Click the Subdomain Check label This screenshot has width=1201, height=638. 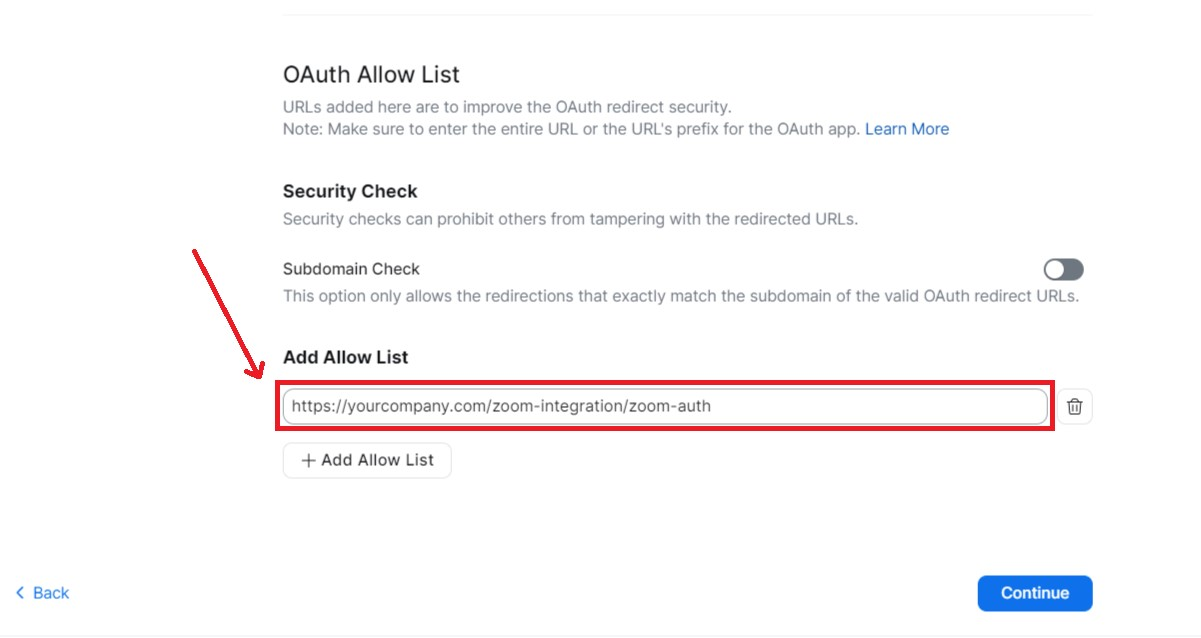click(x=351, y=269)
